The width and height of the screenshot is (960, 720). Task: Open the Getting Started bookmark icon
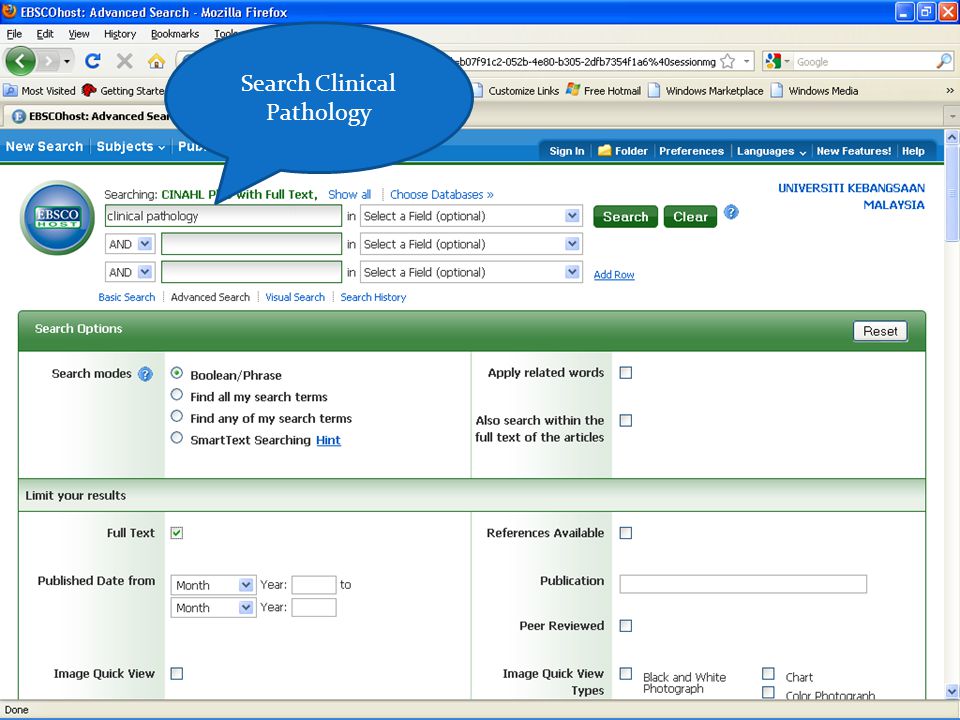[x=89, y=91]
